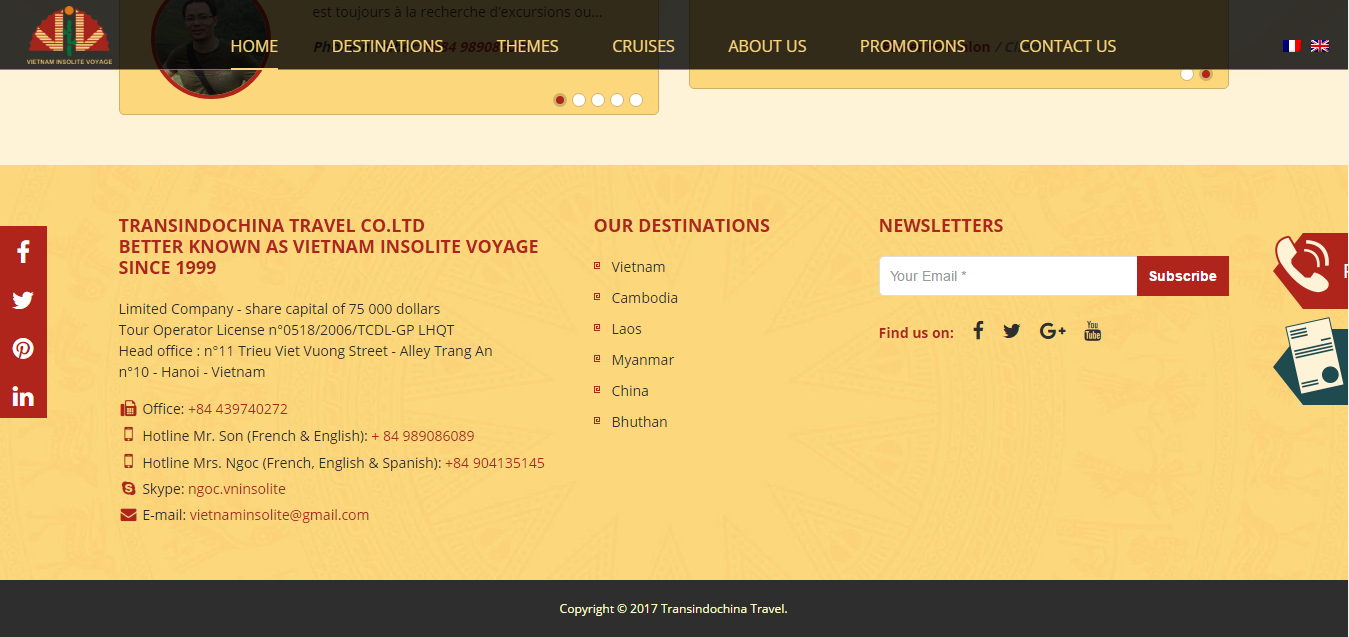Select second testimonial slide dot, left card
This screenshot has height=637, width=1349.
tap(579, 100)
